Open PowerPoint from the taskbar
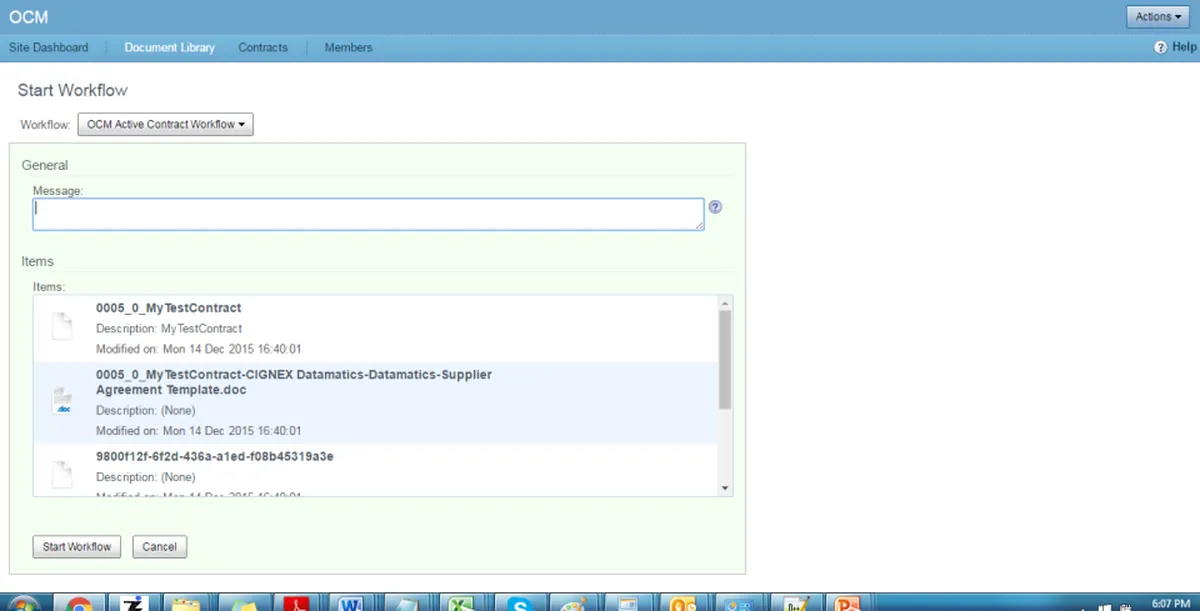This screenshot has height=611, width=1200. 849,603
